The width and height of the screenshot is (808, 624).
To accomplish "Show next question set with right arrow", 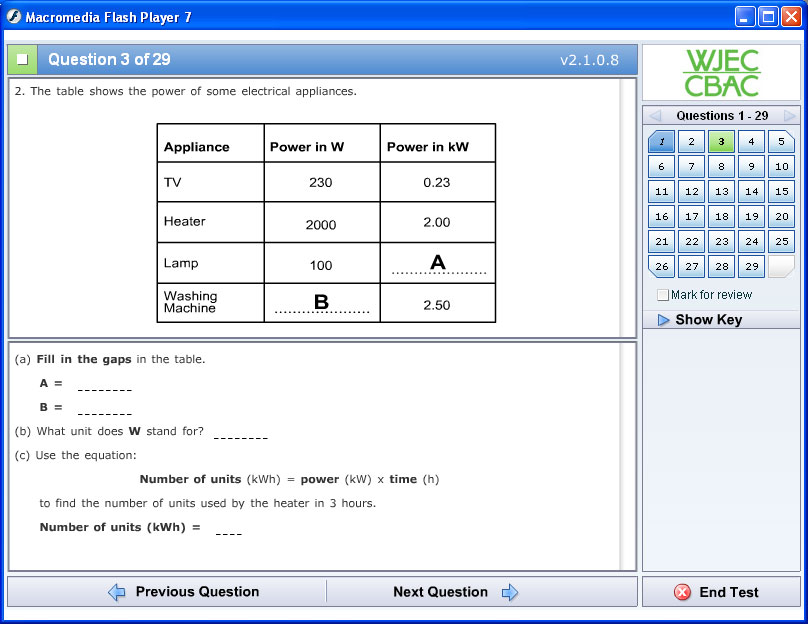I will pyautogui.click(x=789, y=115).
